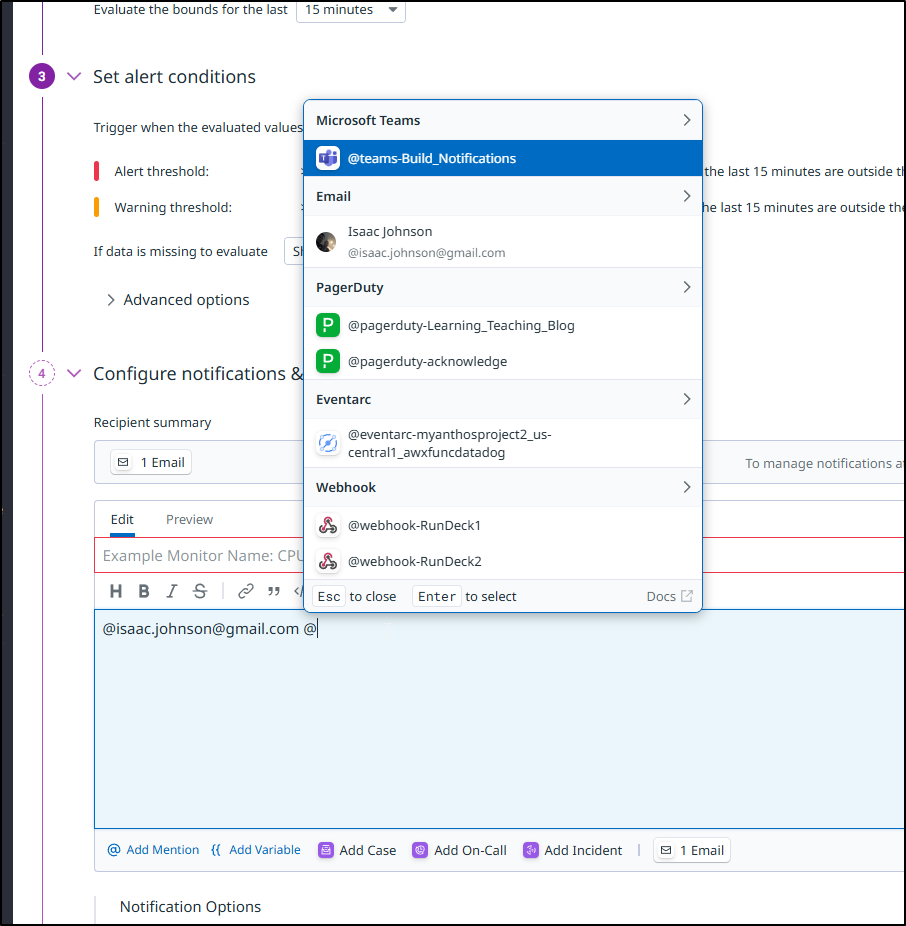
Task: Select @webhook-RunDeck1 mention
Action: [x=503, y=526]
